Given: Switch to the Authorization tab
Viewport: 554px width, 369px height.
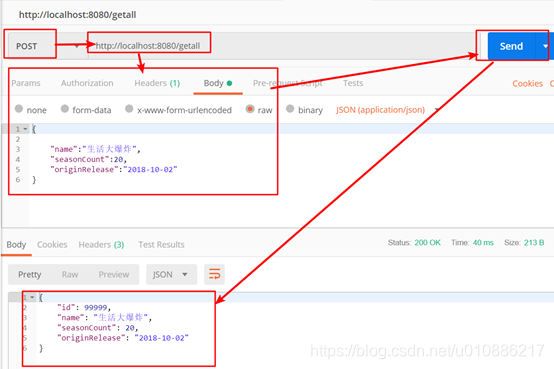Looking at the screenshot, I should [x=87, y=83].
